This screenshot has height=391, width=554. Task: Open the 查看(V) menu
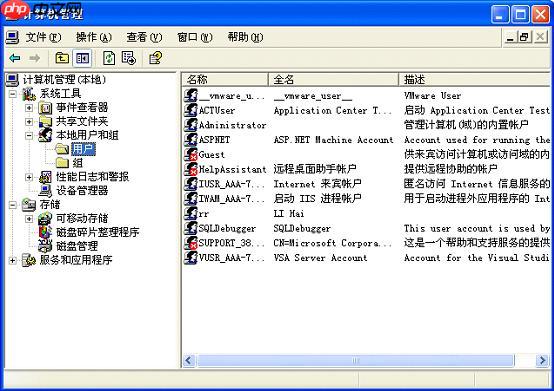click(144, 37)
